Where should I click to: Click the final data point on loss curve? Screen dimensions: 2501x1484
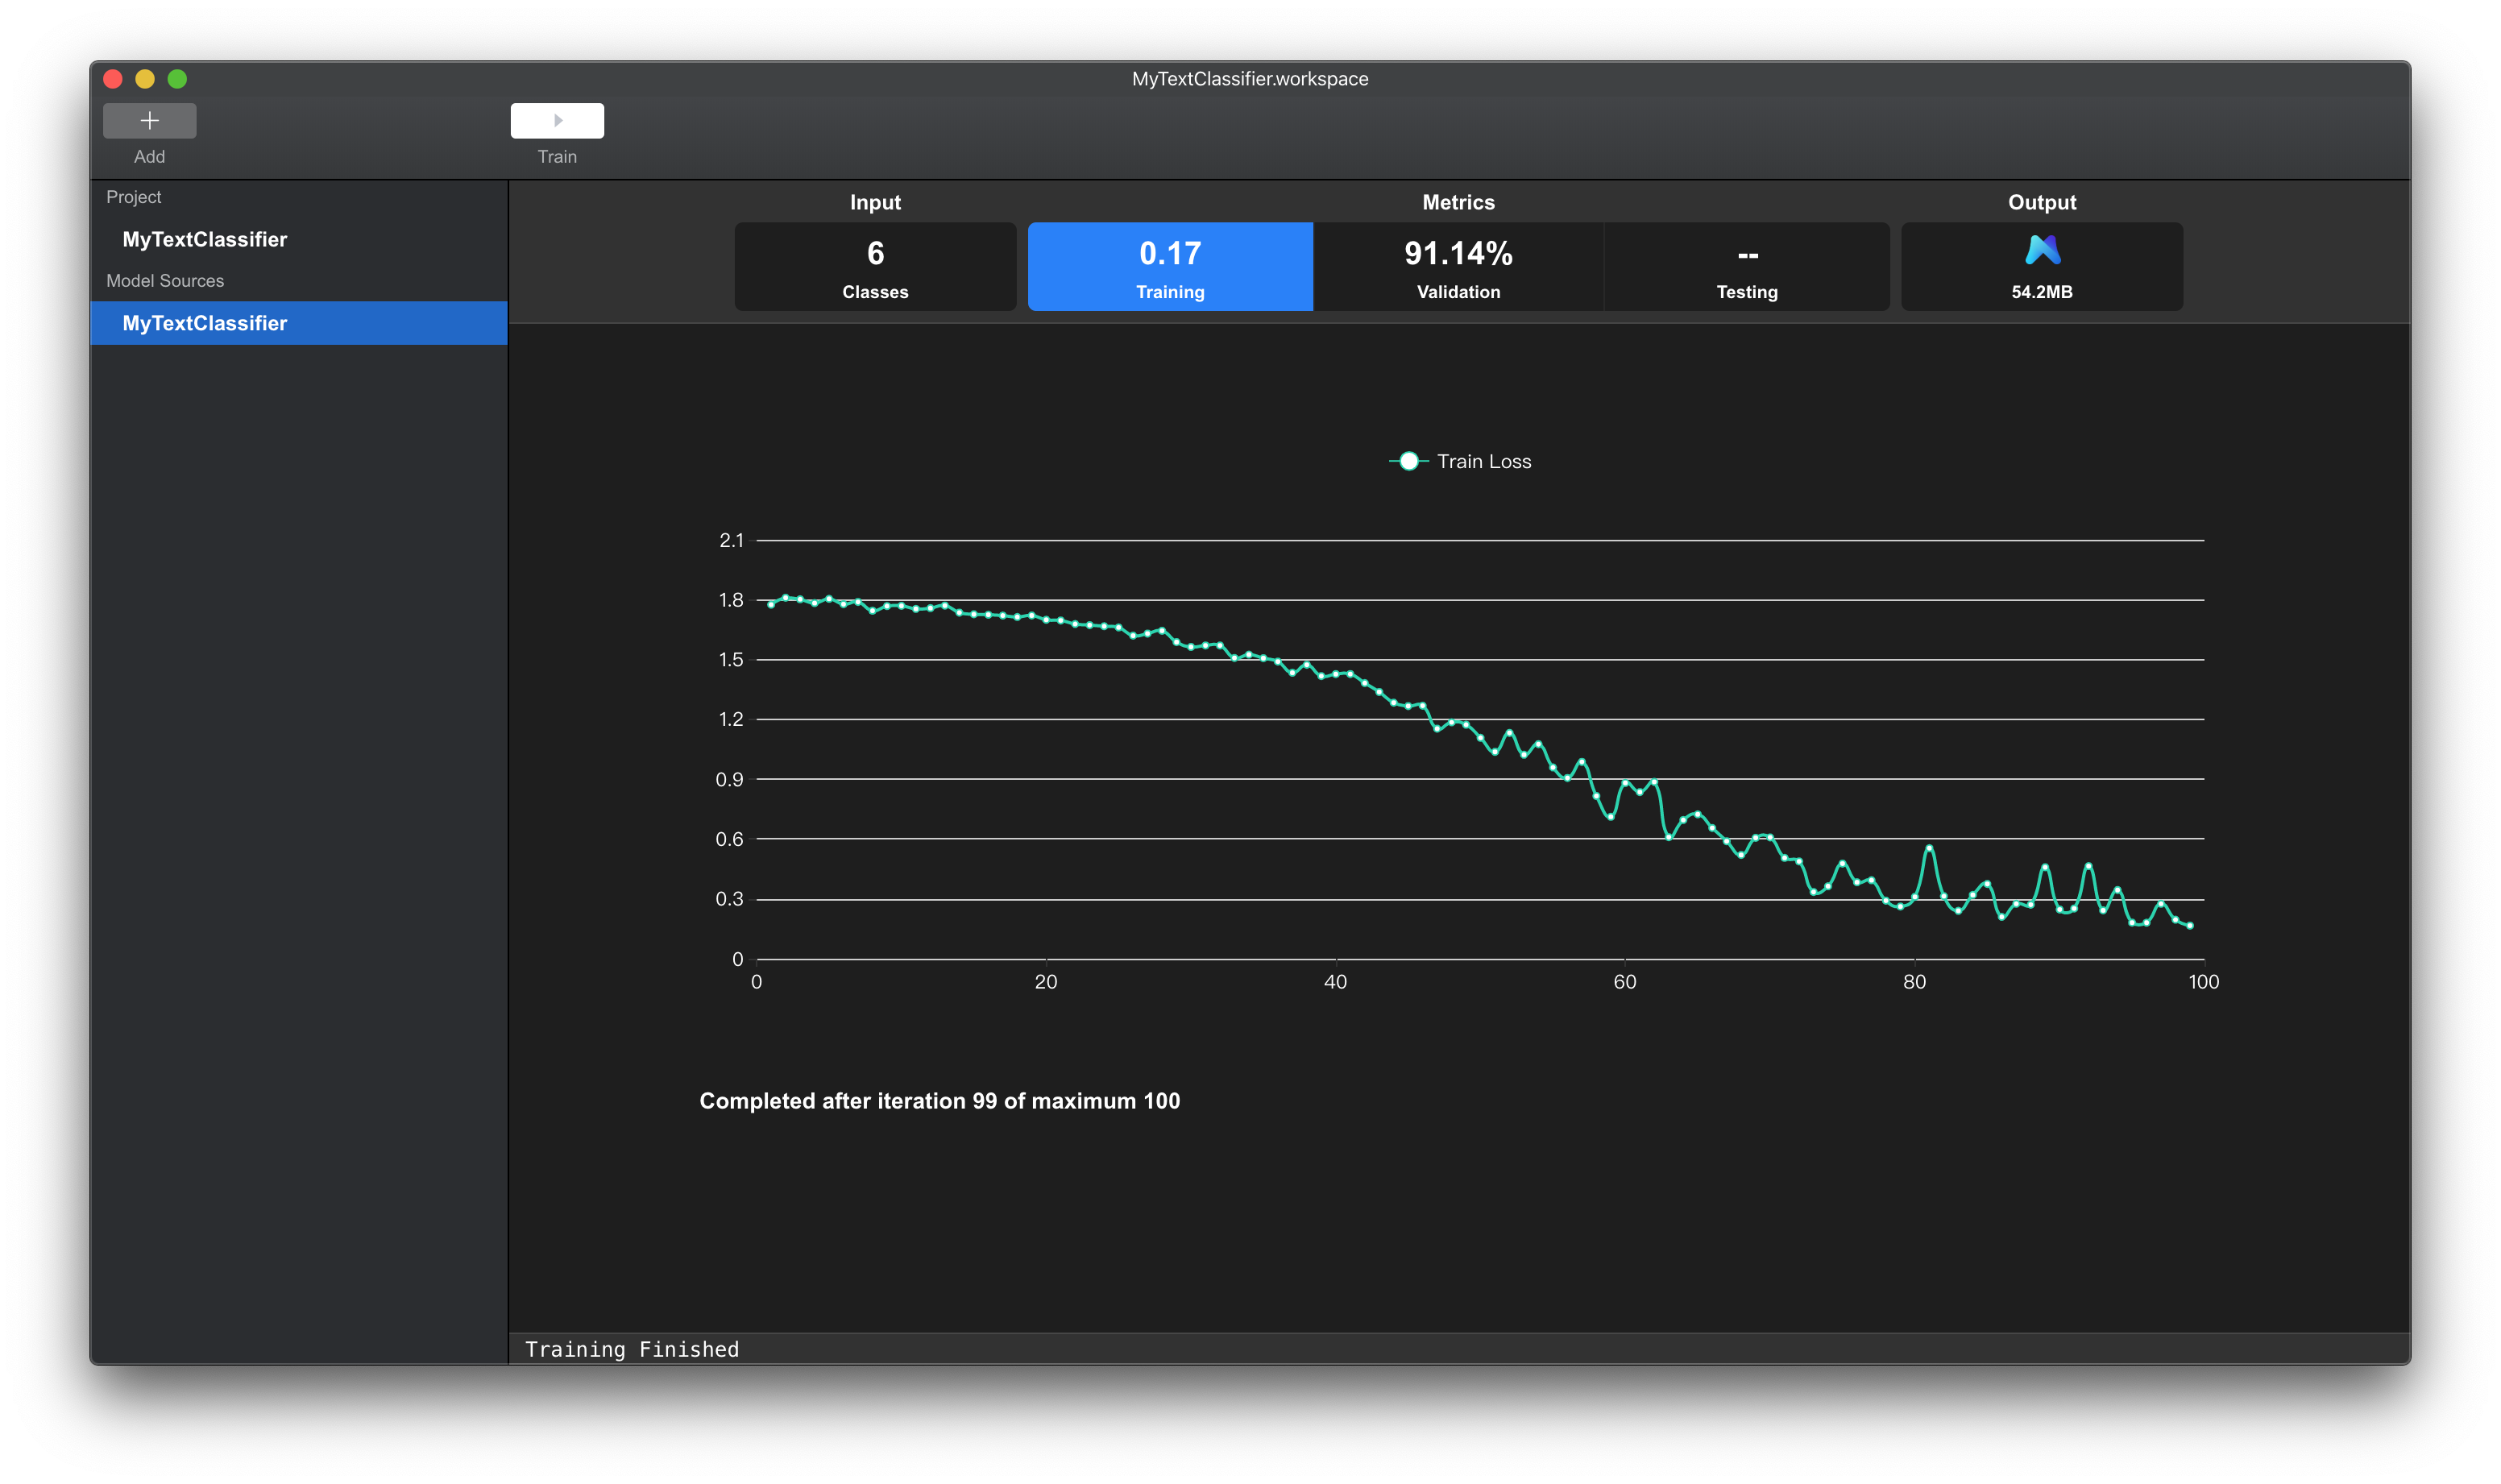point(2189,926)
